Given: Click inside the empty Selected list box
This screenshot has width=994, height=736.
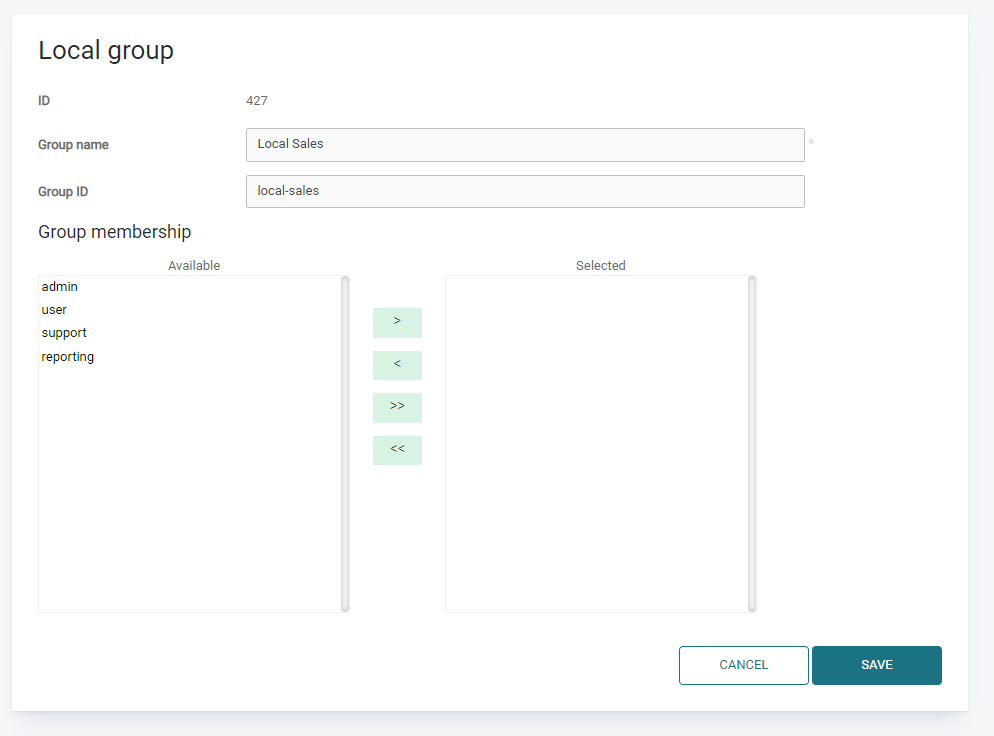Looking at the screenshot, I should (x=596, y=443).
